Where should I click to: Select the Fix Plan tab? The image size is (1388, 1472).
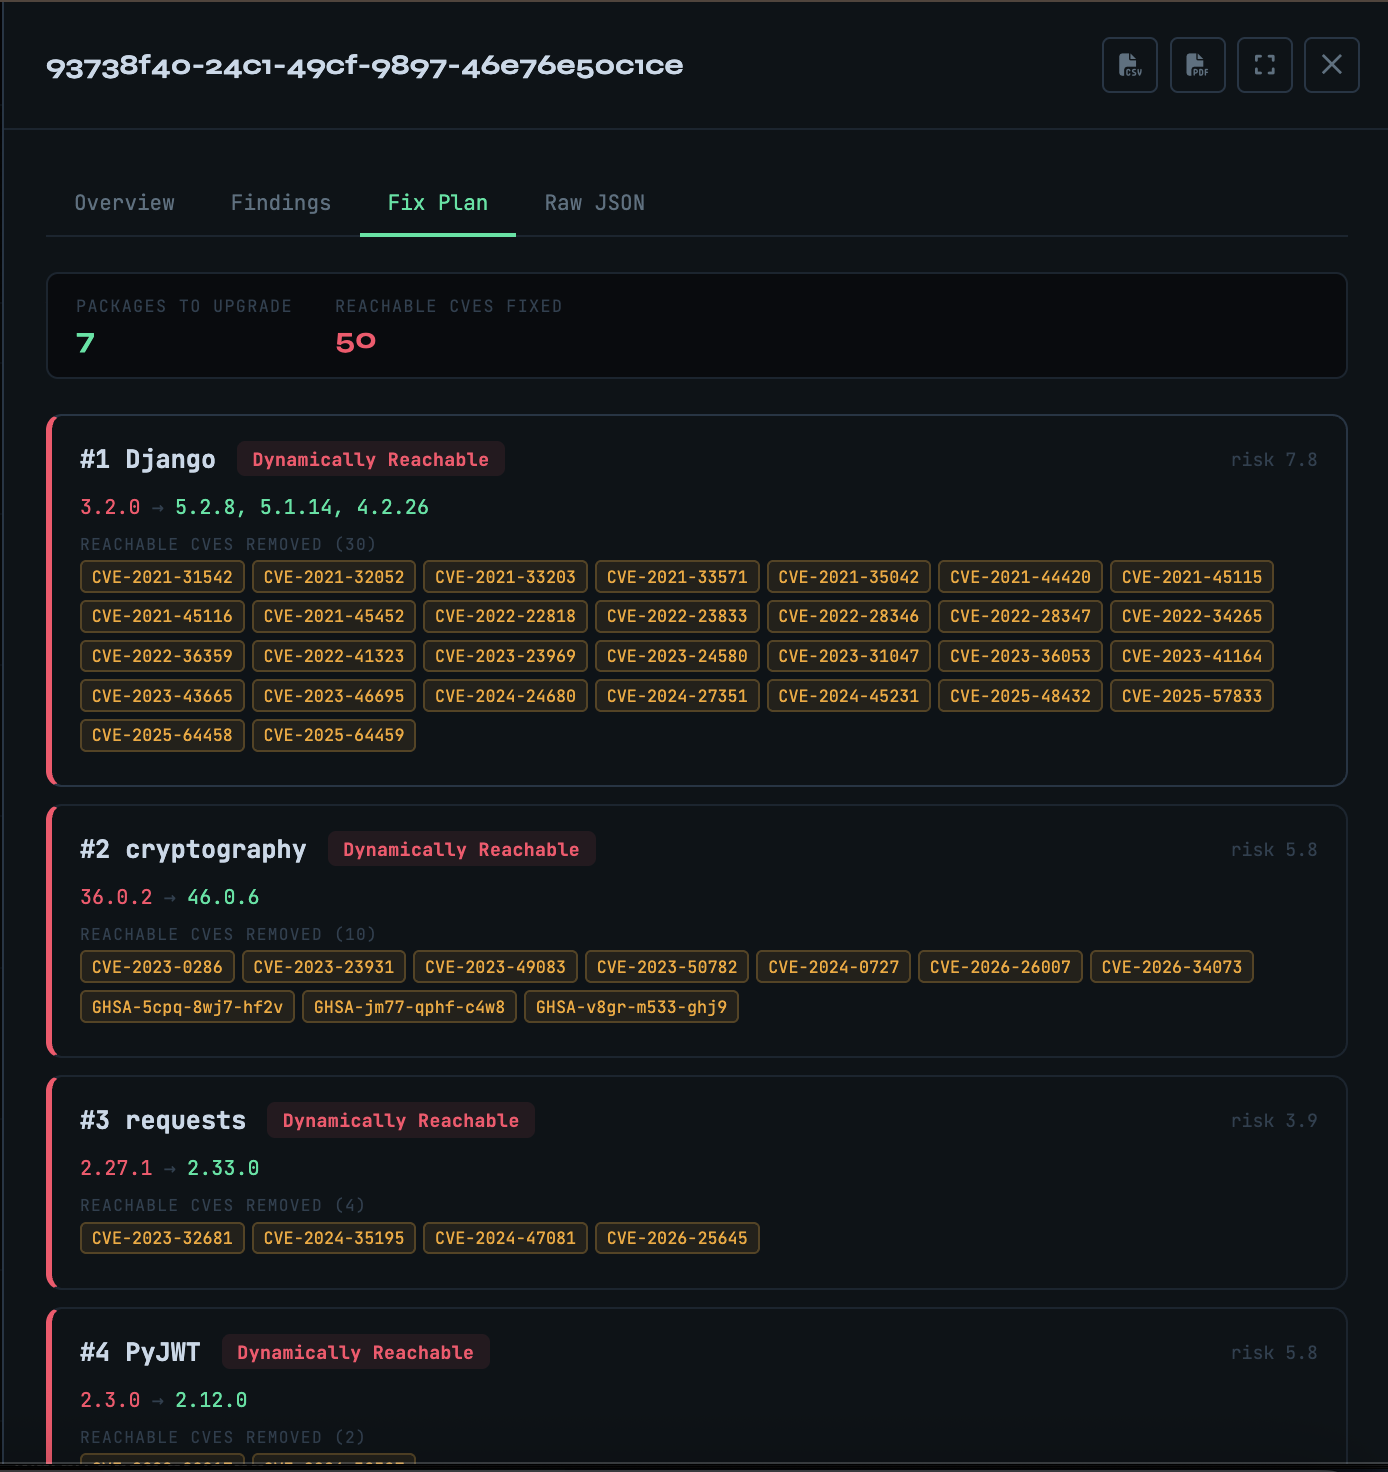[438, 203]
